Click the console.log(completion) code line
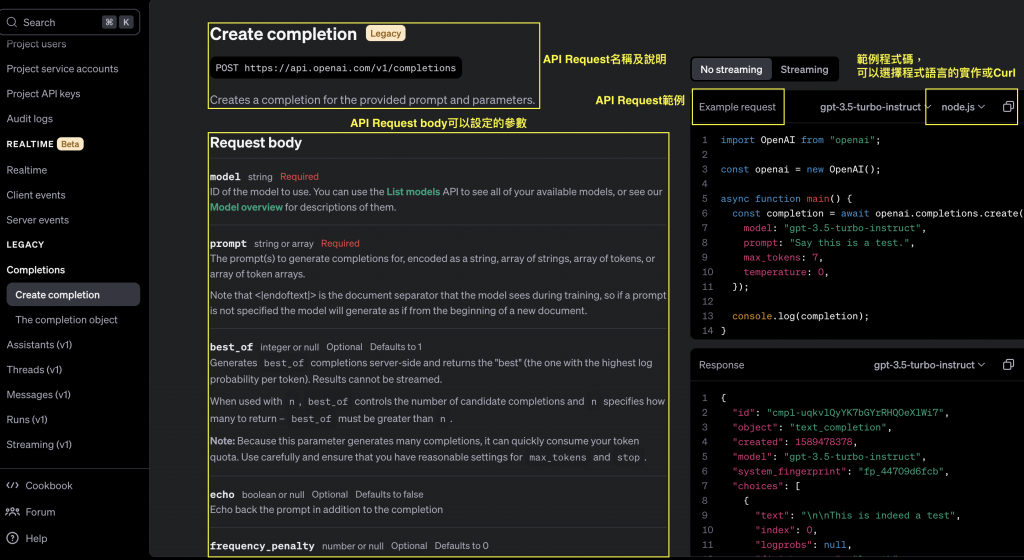Screen dimensions: 1024x560 point(801,316)
